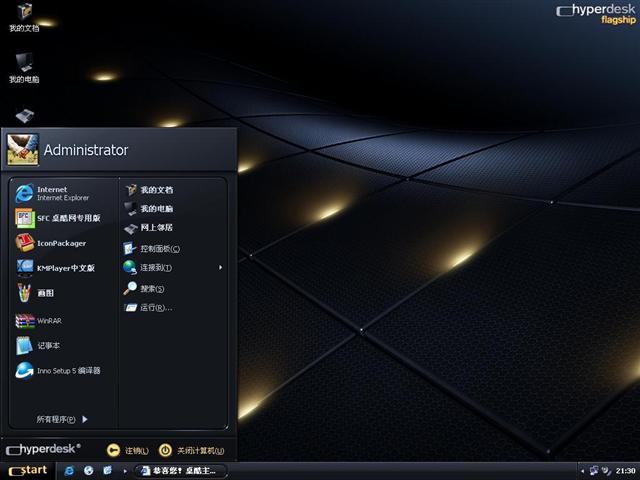Expand 所有程序(P) all programs
Screen dimensions: 640x480
[62, 419]
